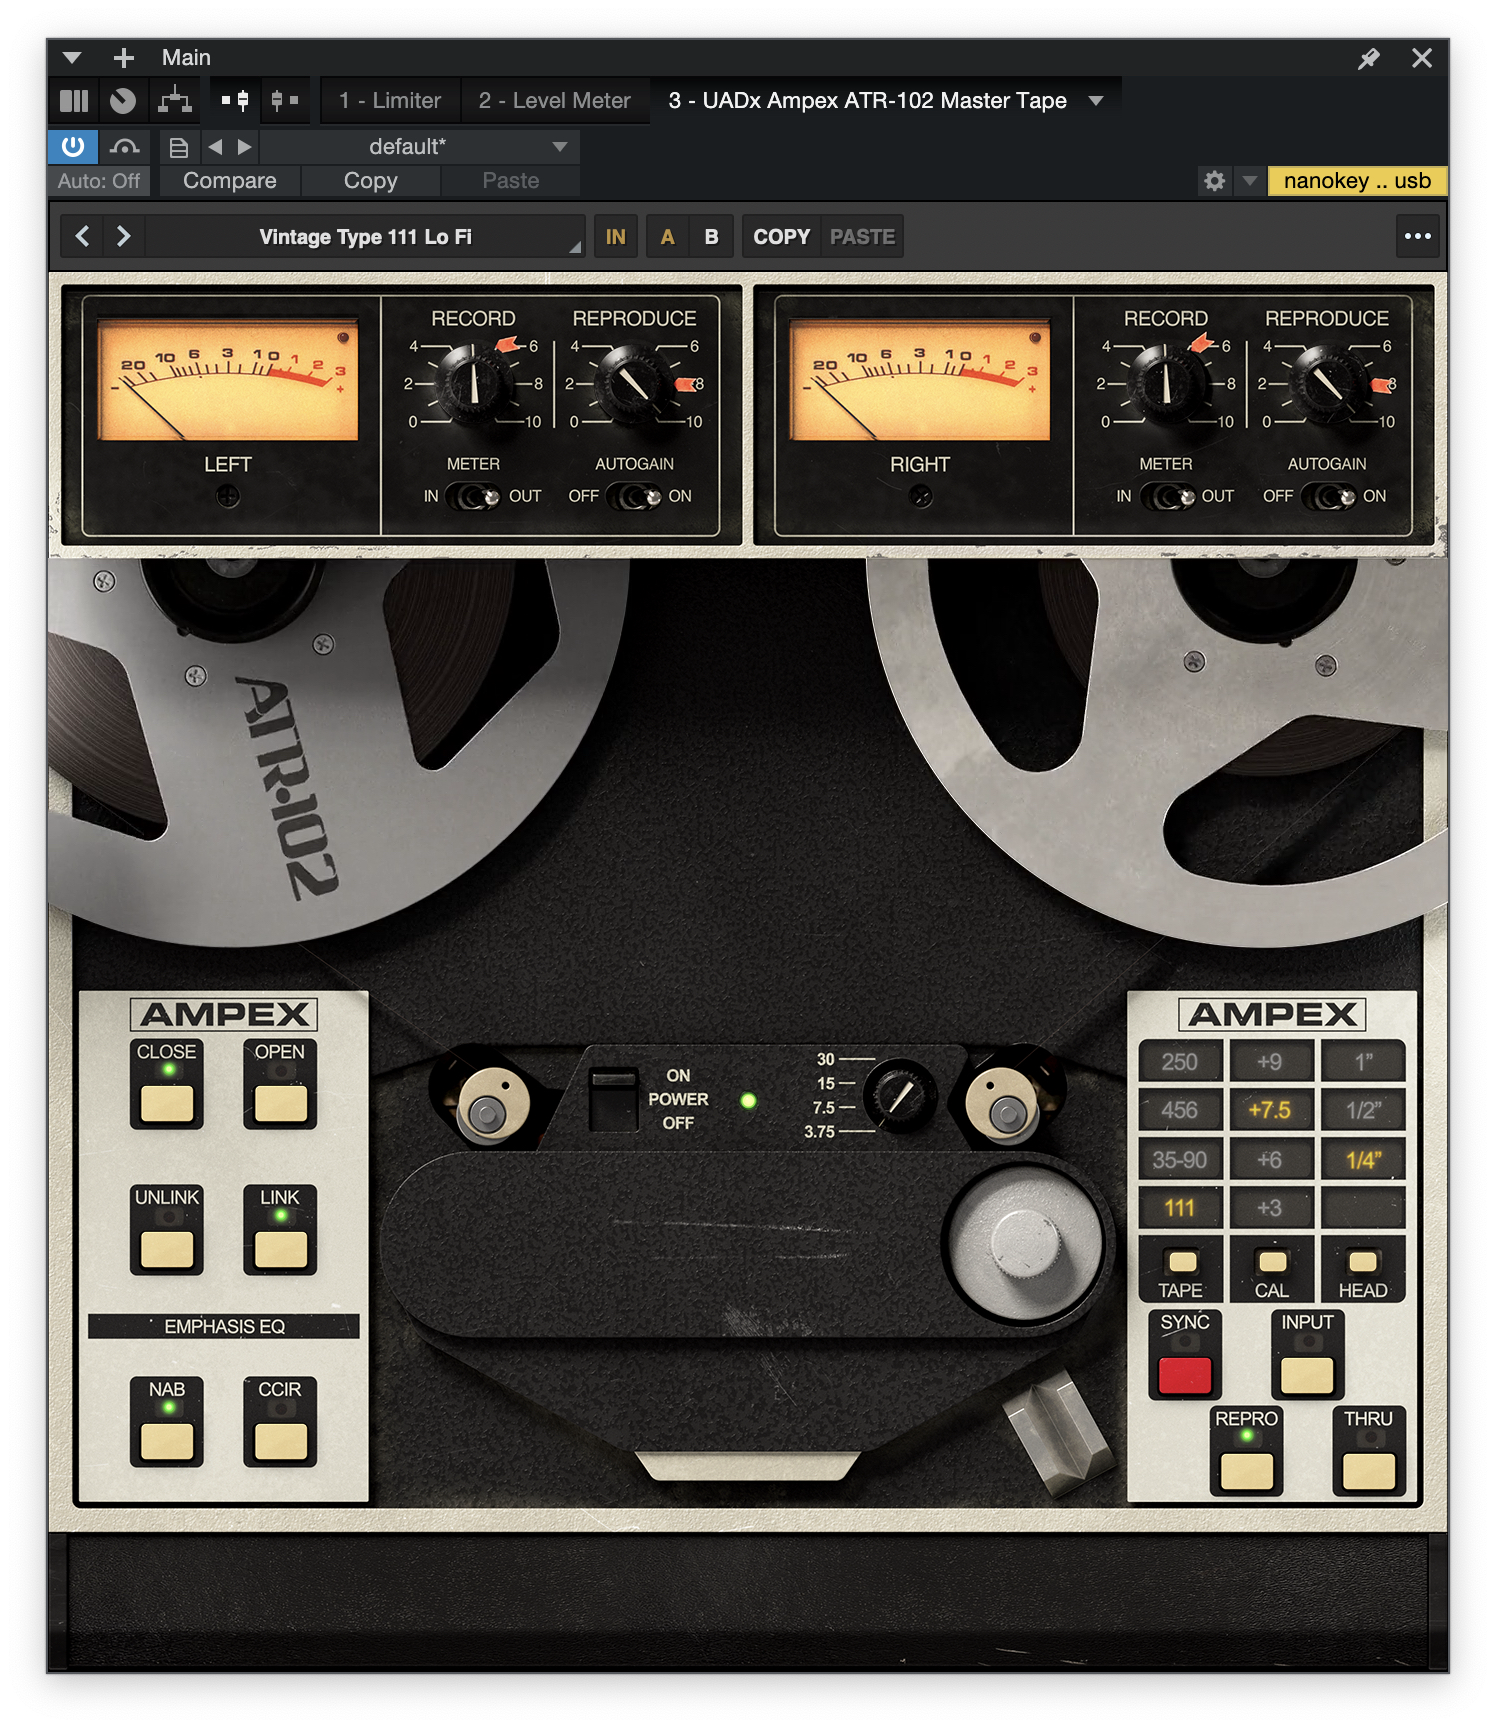1496x1728 pixels.
Task: Select previous UAD preset chevron
Action: tap(83, 237)
